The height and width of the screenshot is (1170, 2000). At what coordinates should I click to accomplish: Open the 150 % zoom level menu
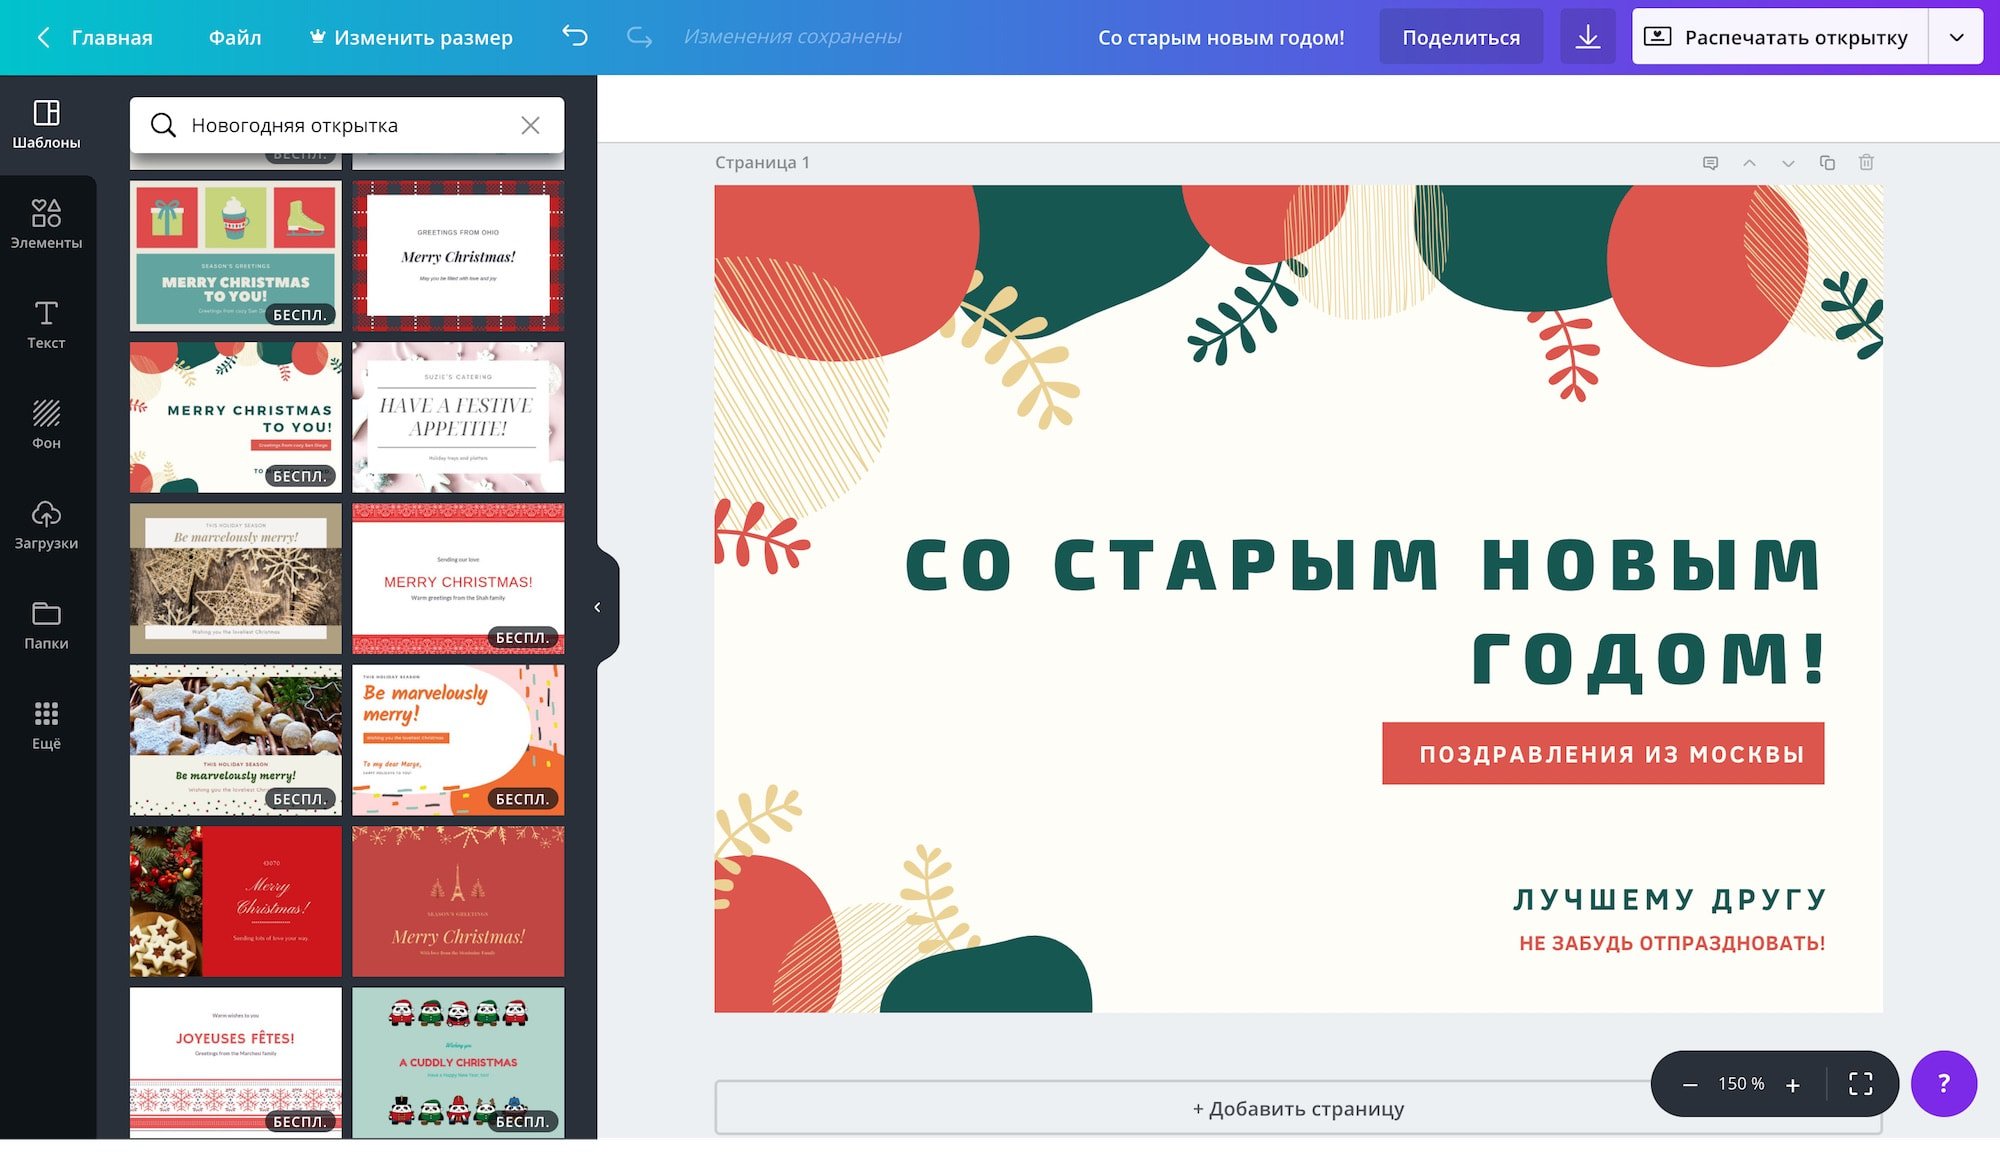click(x=1741, y=1084)
